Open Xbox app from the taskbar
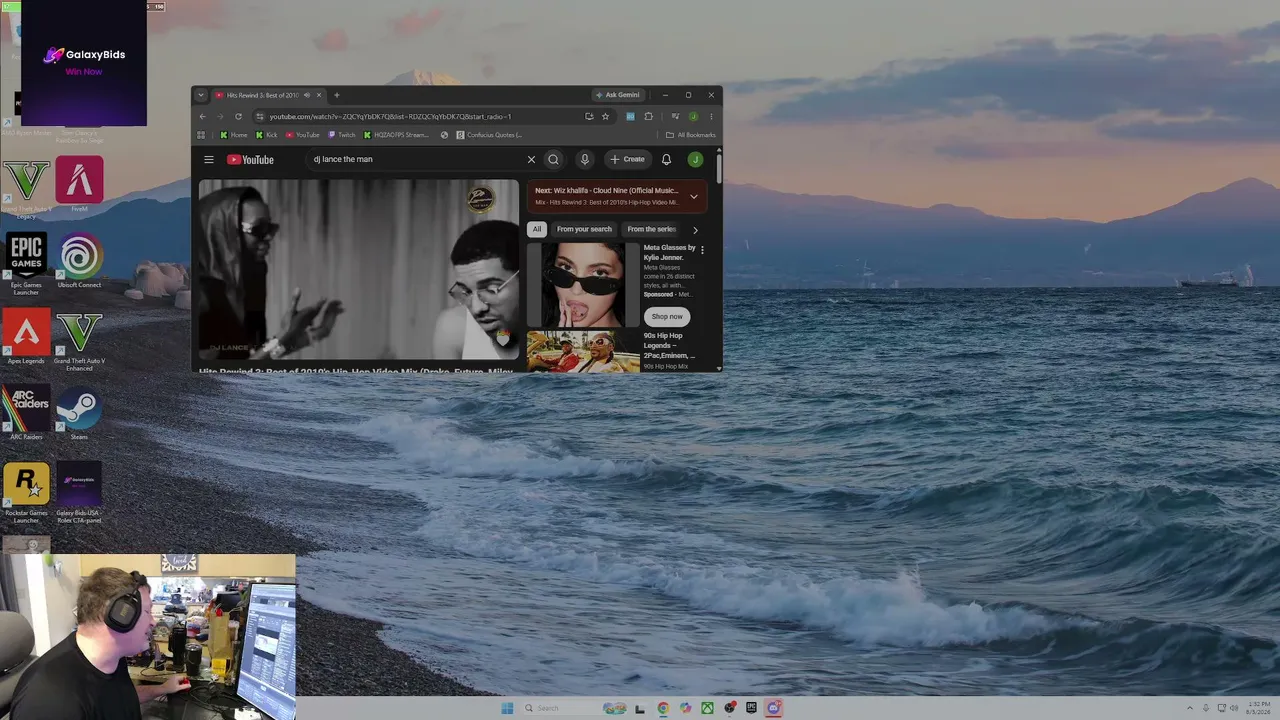 click(707, 708)
